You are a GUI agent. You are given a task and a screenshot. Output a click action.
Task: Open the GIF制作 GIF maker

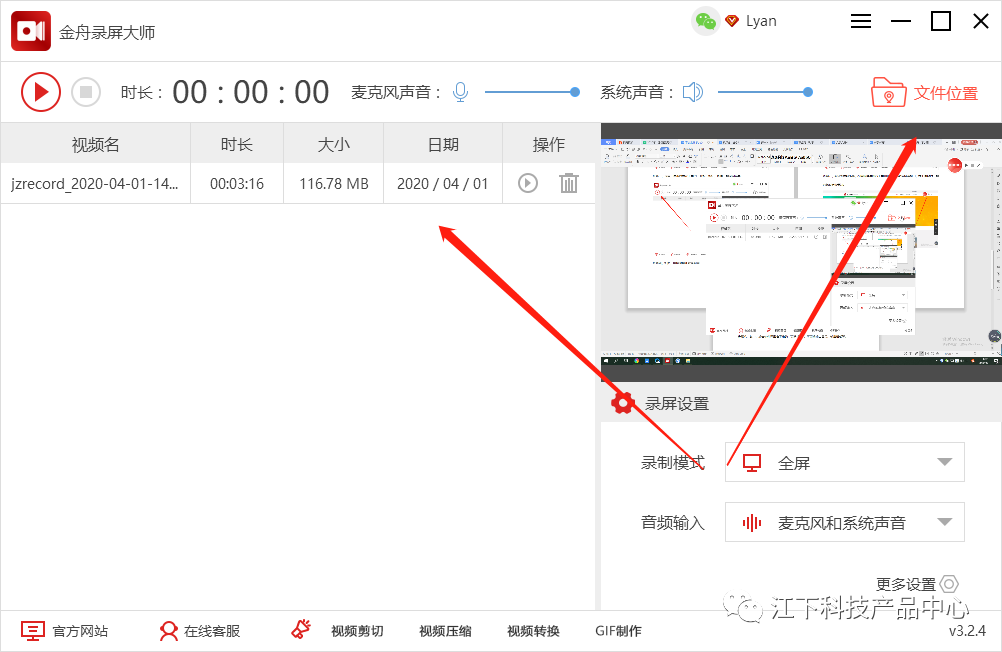619,631
